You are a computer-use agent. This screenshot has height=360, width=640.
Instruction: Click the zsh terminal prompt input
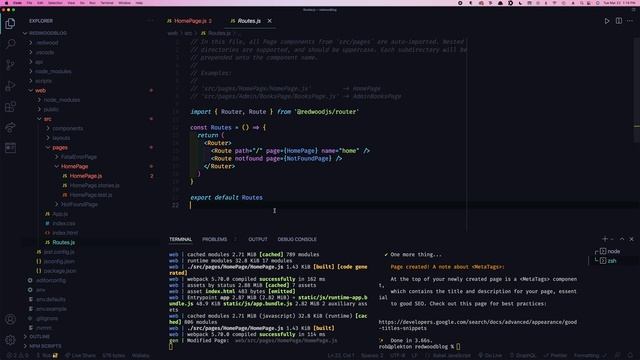458,347
